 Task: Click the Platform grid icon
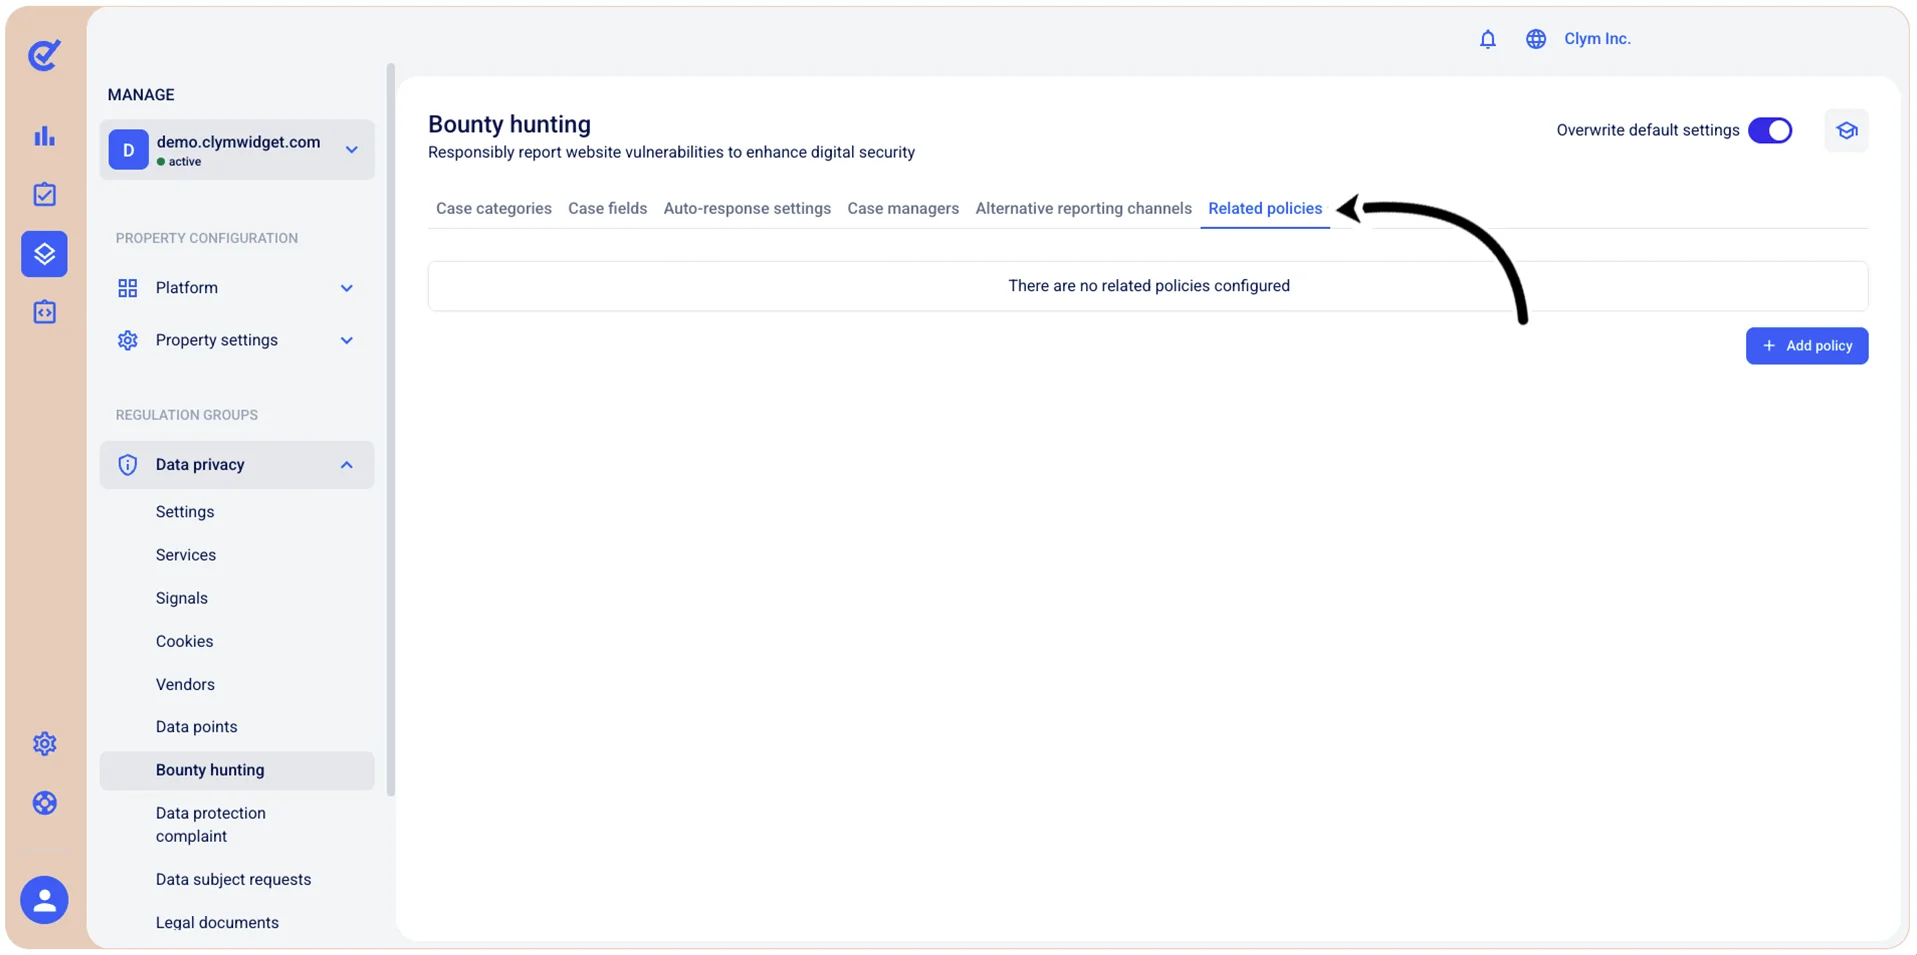pyautogui.click(x=127, y=288)
